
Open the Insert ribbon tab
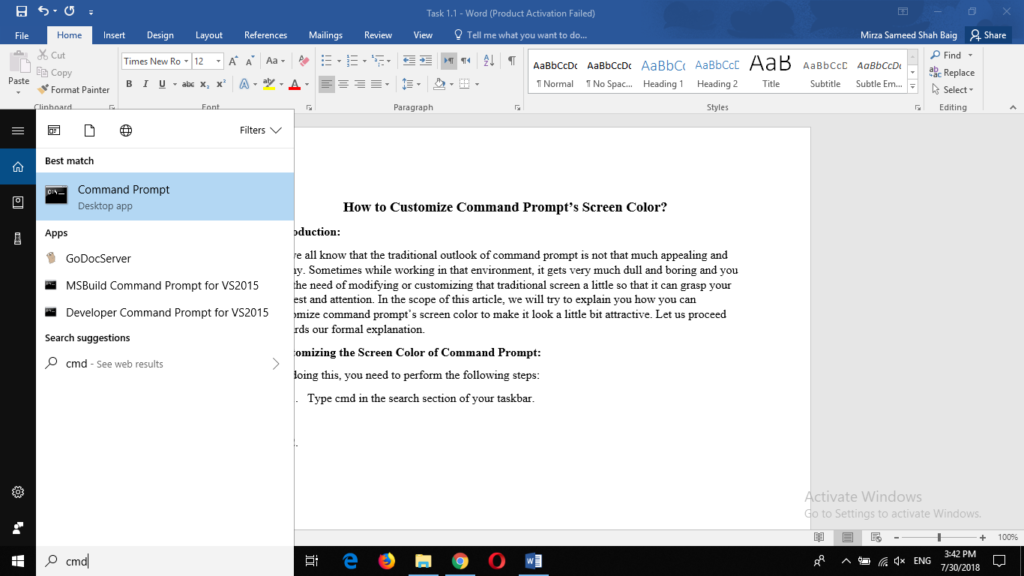114,35
